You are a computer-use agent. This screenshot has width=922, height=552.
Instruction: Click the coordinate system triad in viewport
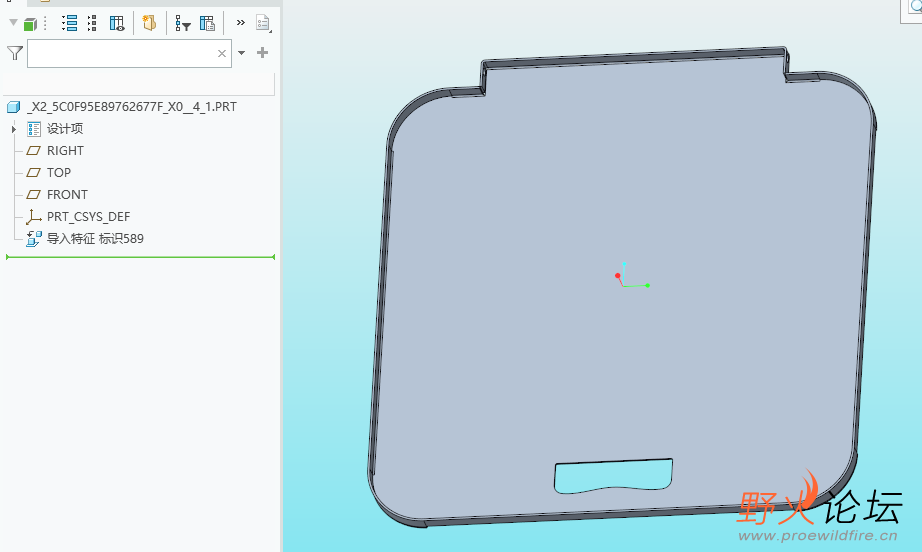pos(631,276)
